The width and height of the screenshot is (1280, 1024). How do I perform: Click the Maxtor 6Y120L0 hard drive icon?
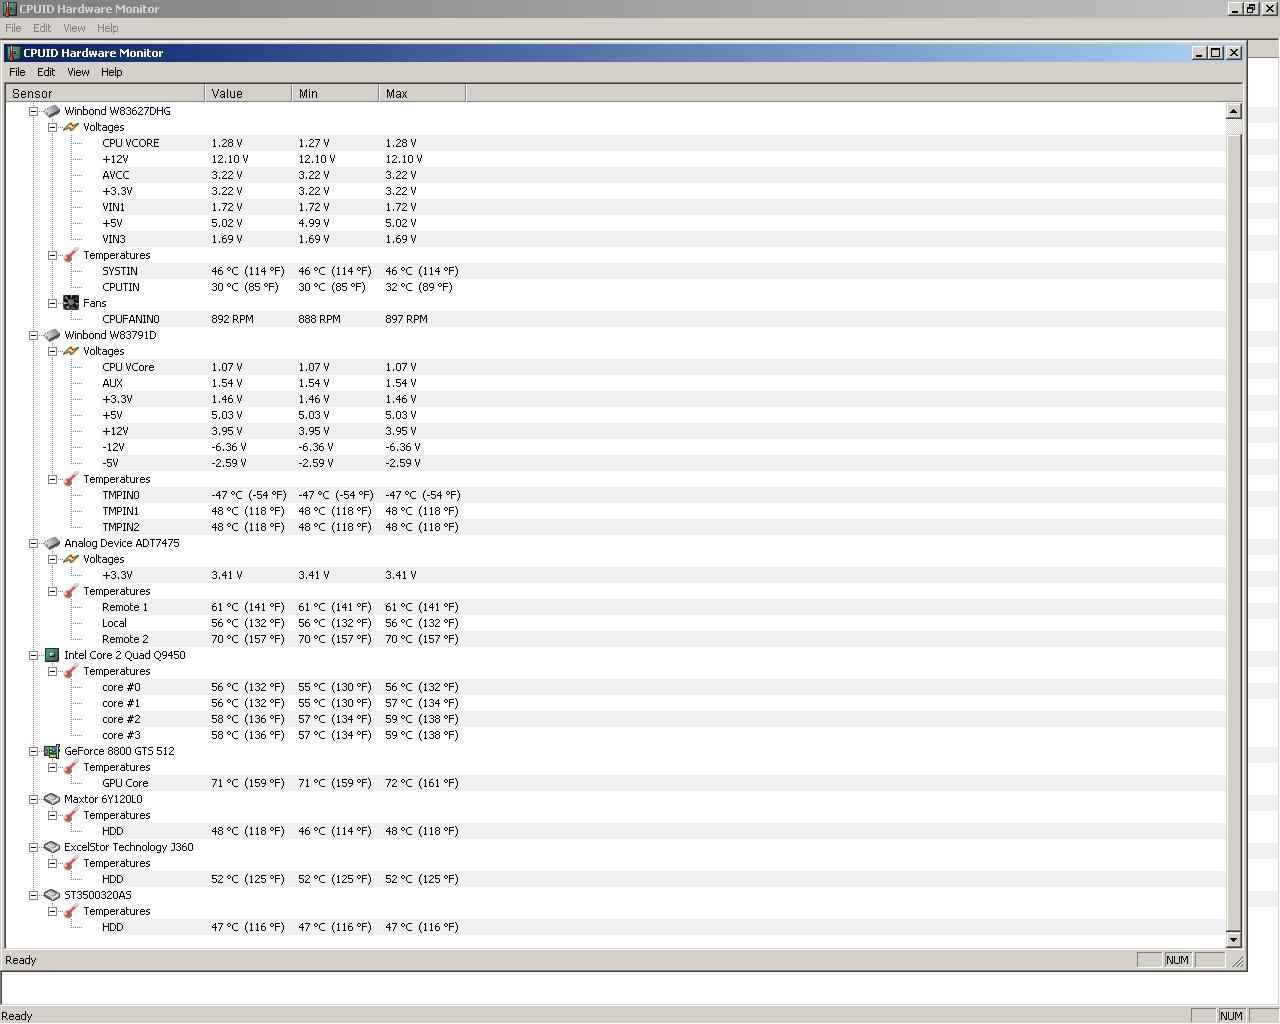coord(52,799)
